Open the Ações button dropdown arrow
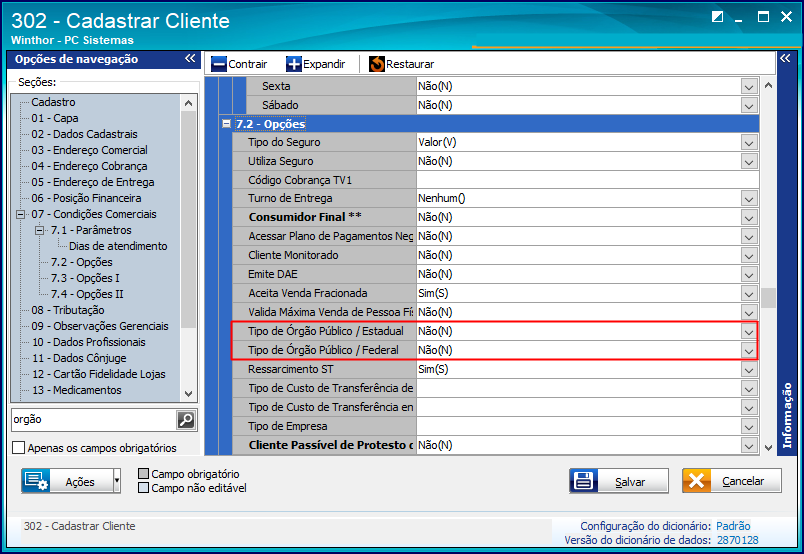Screen dimensions: 804x554 point(116,481)
